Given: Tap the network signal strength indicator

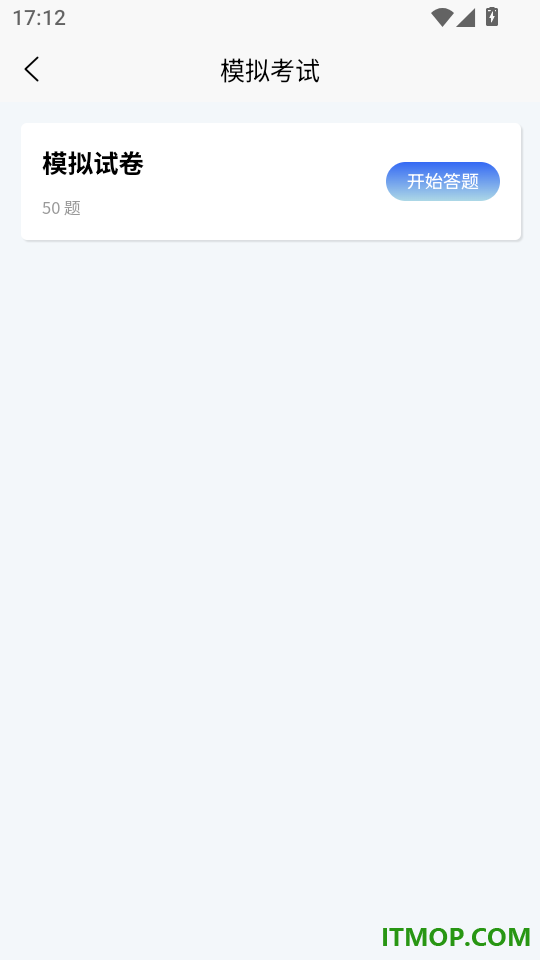Looking at the screenshot, I should pos(466,18).
